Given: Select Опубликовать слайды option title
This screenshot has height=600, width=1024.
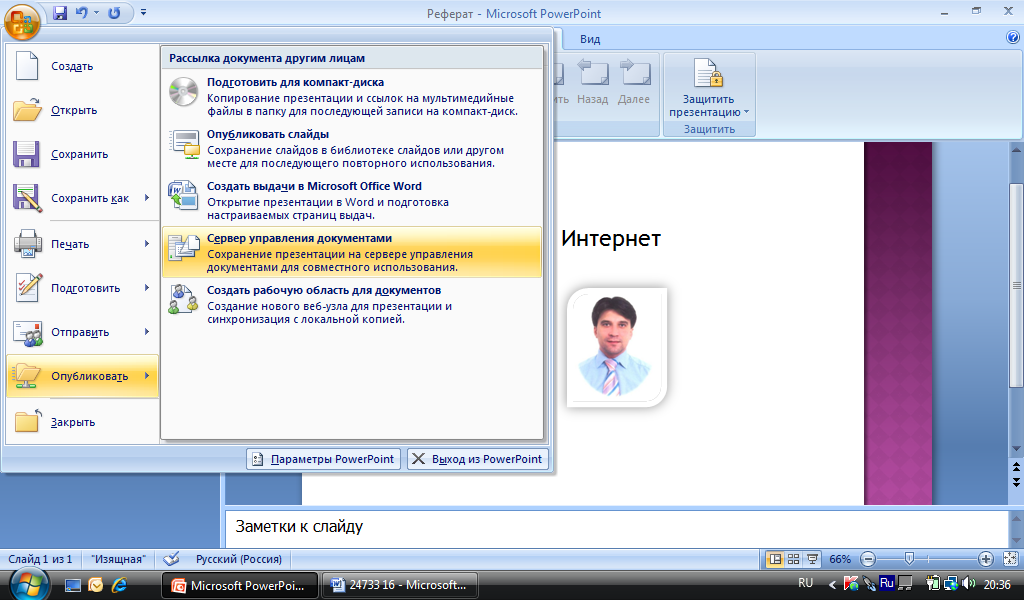Looking at the screenshot, I should pyautogui.click(x=268, y=134).
